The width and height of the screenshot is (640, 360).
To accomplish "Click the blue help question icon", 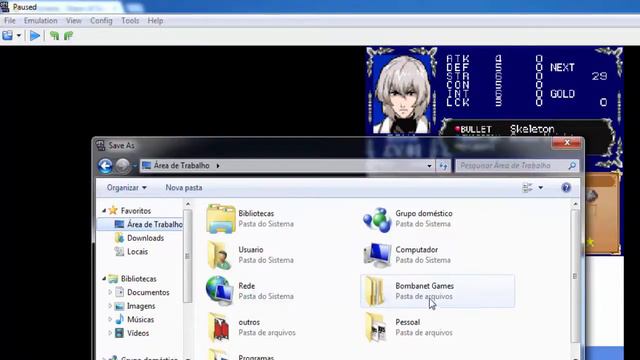I will click(566, 188).
